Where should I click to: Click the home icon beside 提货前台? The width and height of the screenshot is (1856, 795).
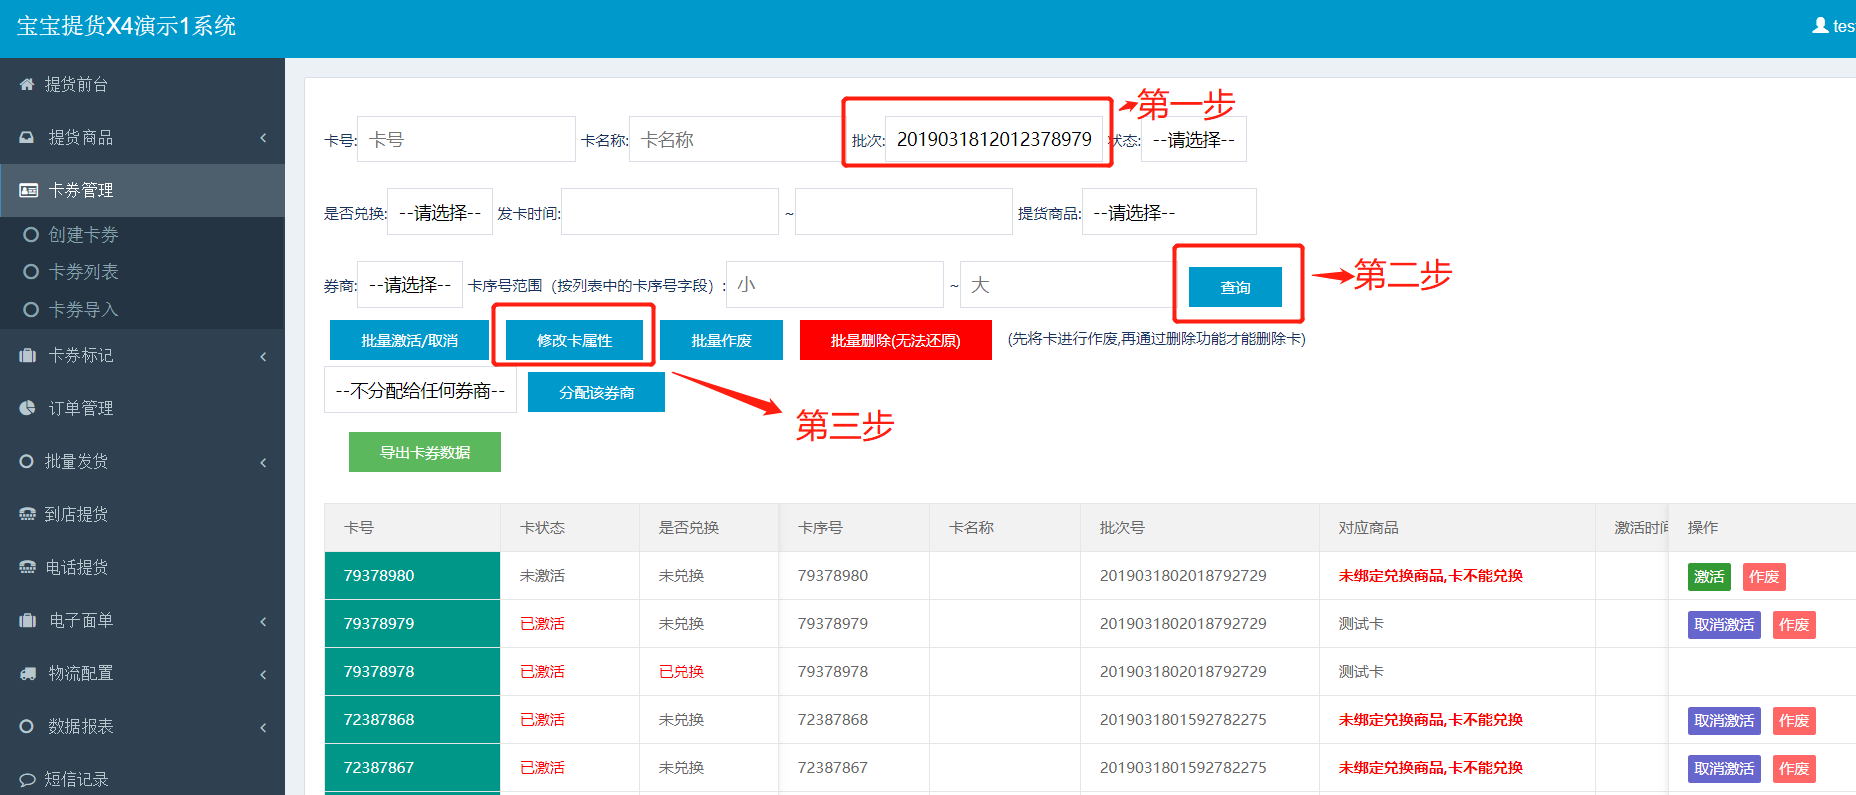pos(27,85)
